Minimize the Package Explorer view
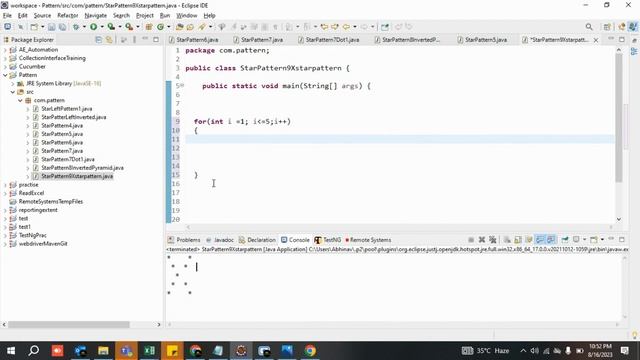The height and width of the screenshot is (360, 640). pos(145,39)
